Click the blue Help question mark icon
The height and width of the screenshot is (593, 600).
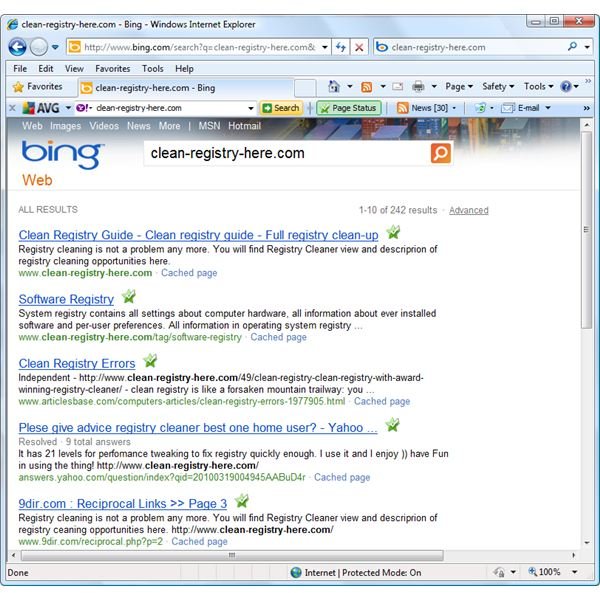566,86
